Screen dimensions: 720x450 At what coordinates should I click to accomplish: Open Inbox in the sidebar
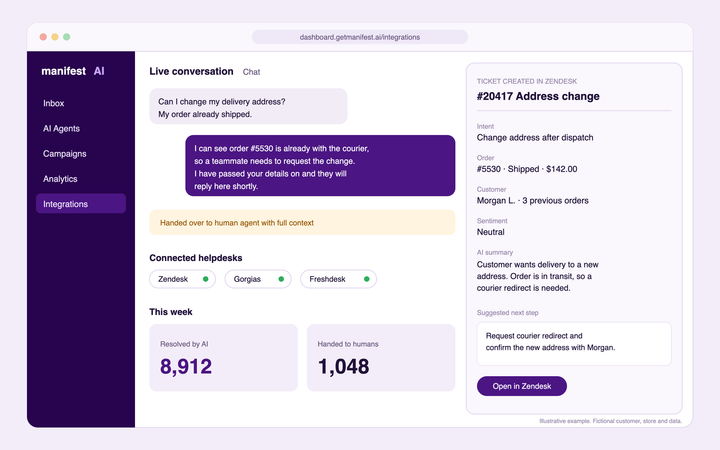(54, 103)
